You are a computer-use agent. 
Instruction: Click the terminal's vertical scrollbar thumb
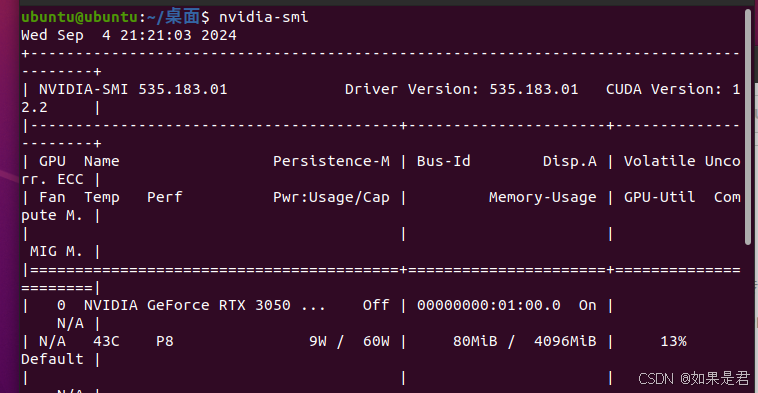tap(748, 127)
